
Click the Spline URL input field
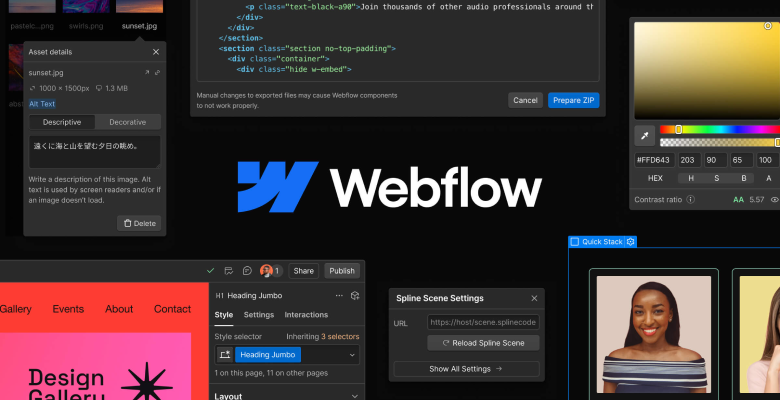coord(483,322)
